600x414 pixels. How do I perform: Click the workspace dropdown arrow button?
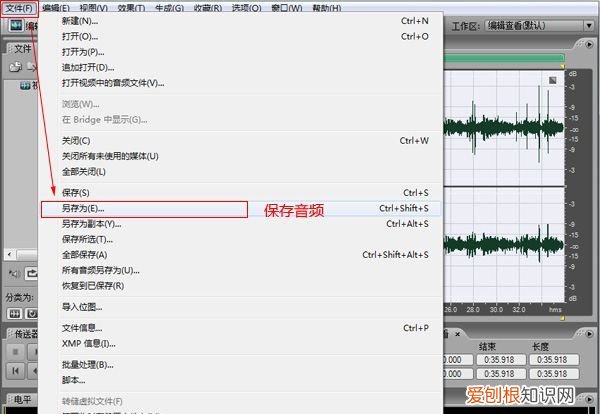[589, 26]
